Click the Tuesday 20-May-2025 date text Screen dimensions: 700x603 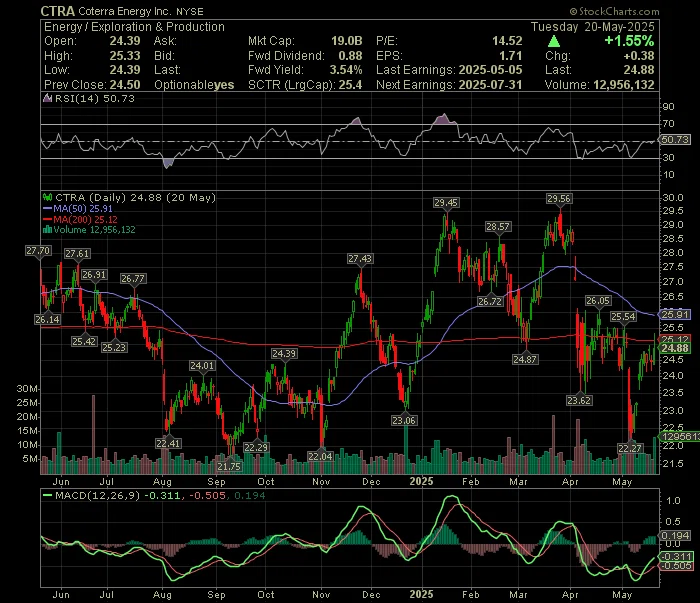[x=593, y=27]
